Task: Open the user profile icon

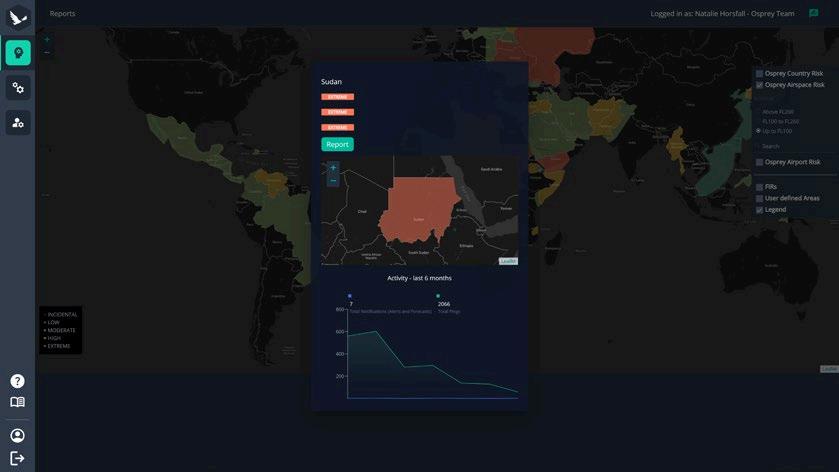Action: [18, 436]
